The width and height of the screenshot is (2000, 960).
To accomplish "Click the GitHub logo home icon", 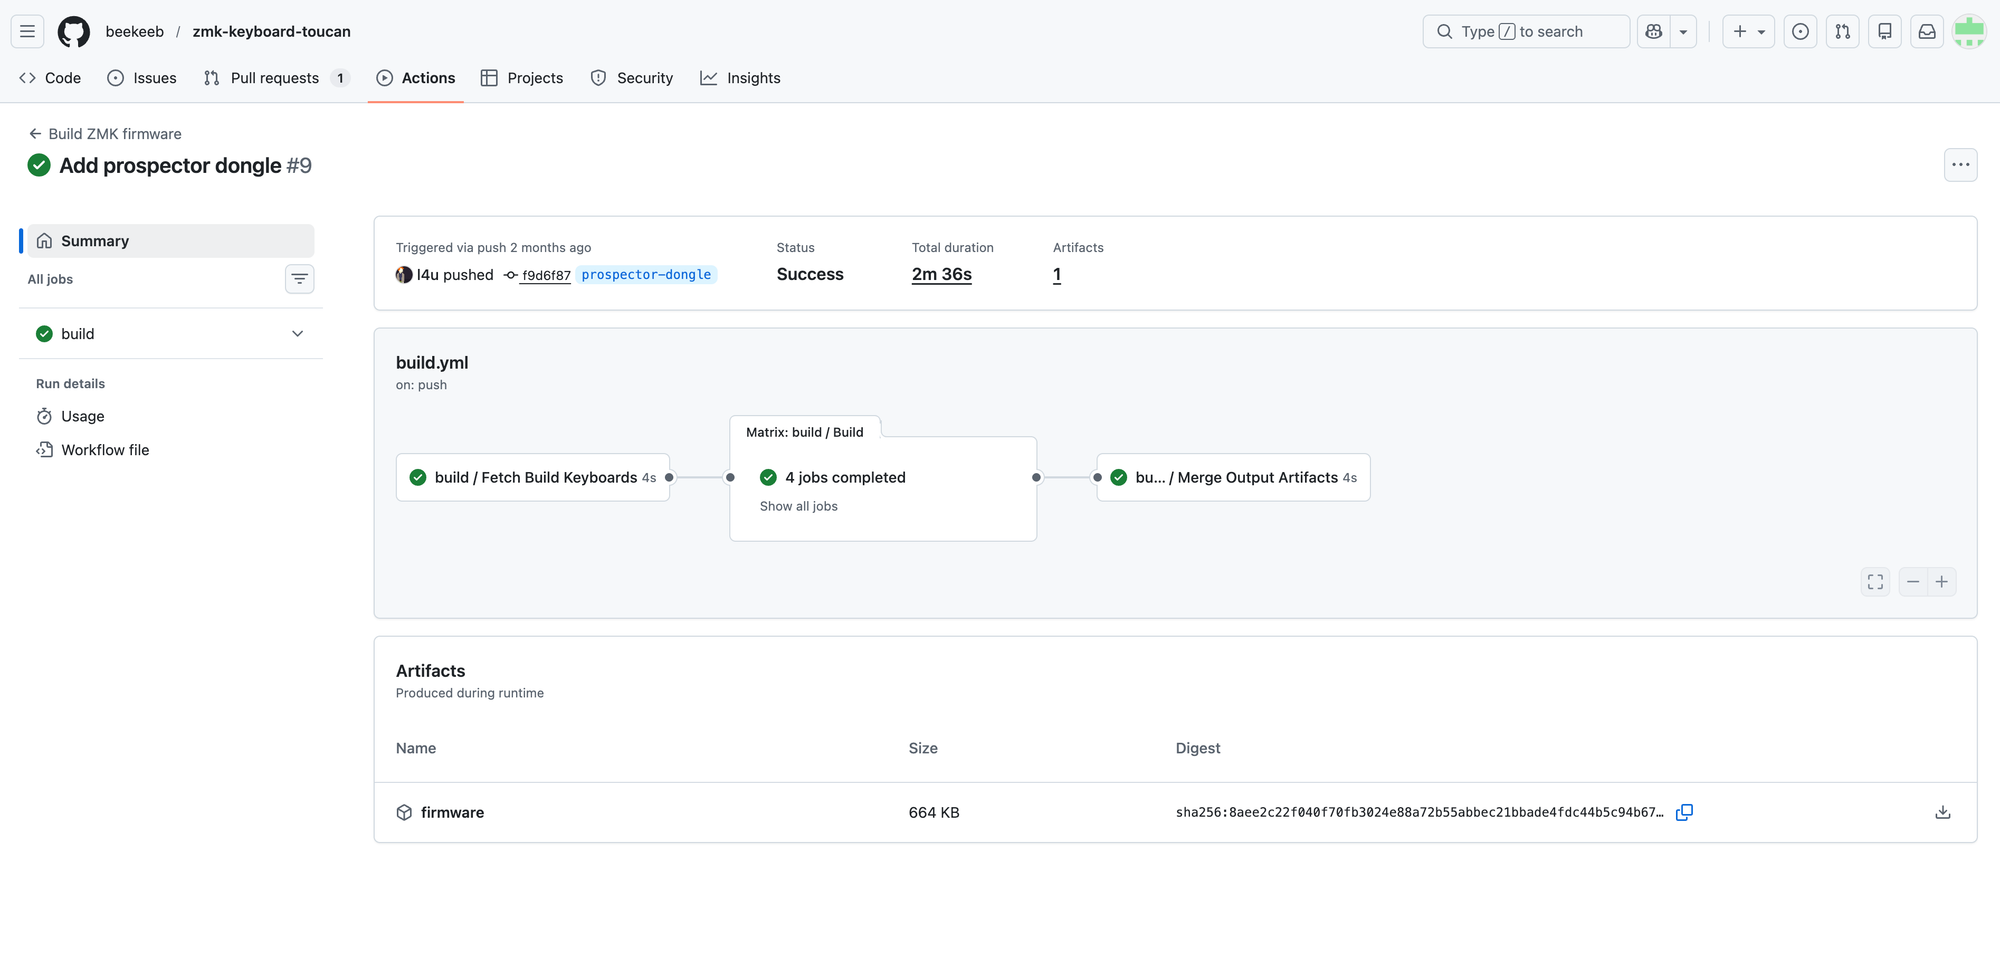I will tap(73, 32).
